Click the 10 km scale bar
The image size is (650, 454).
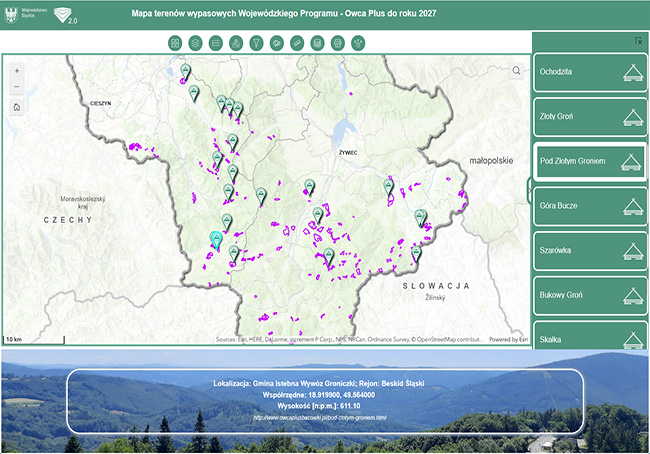34,340
